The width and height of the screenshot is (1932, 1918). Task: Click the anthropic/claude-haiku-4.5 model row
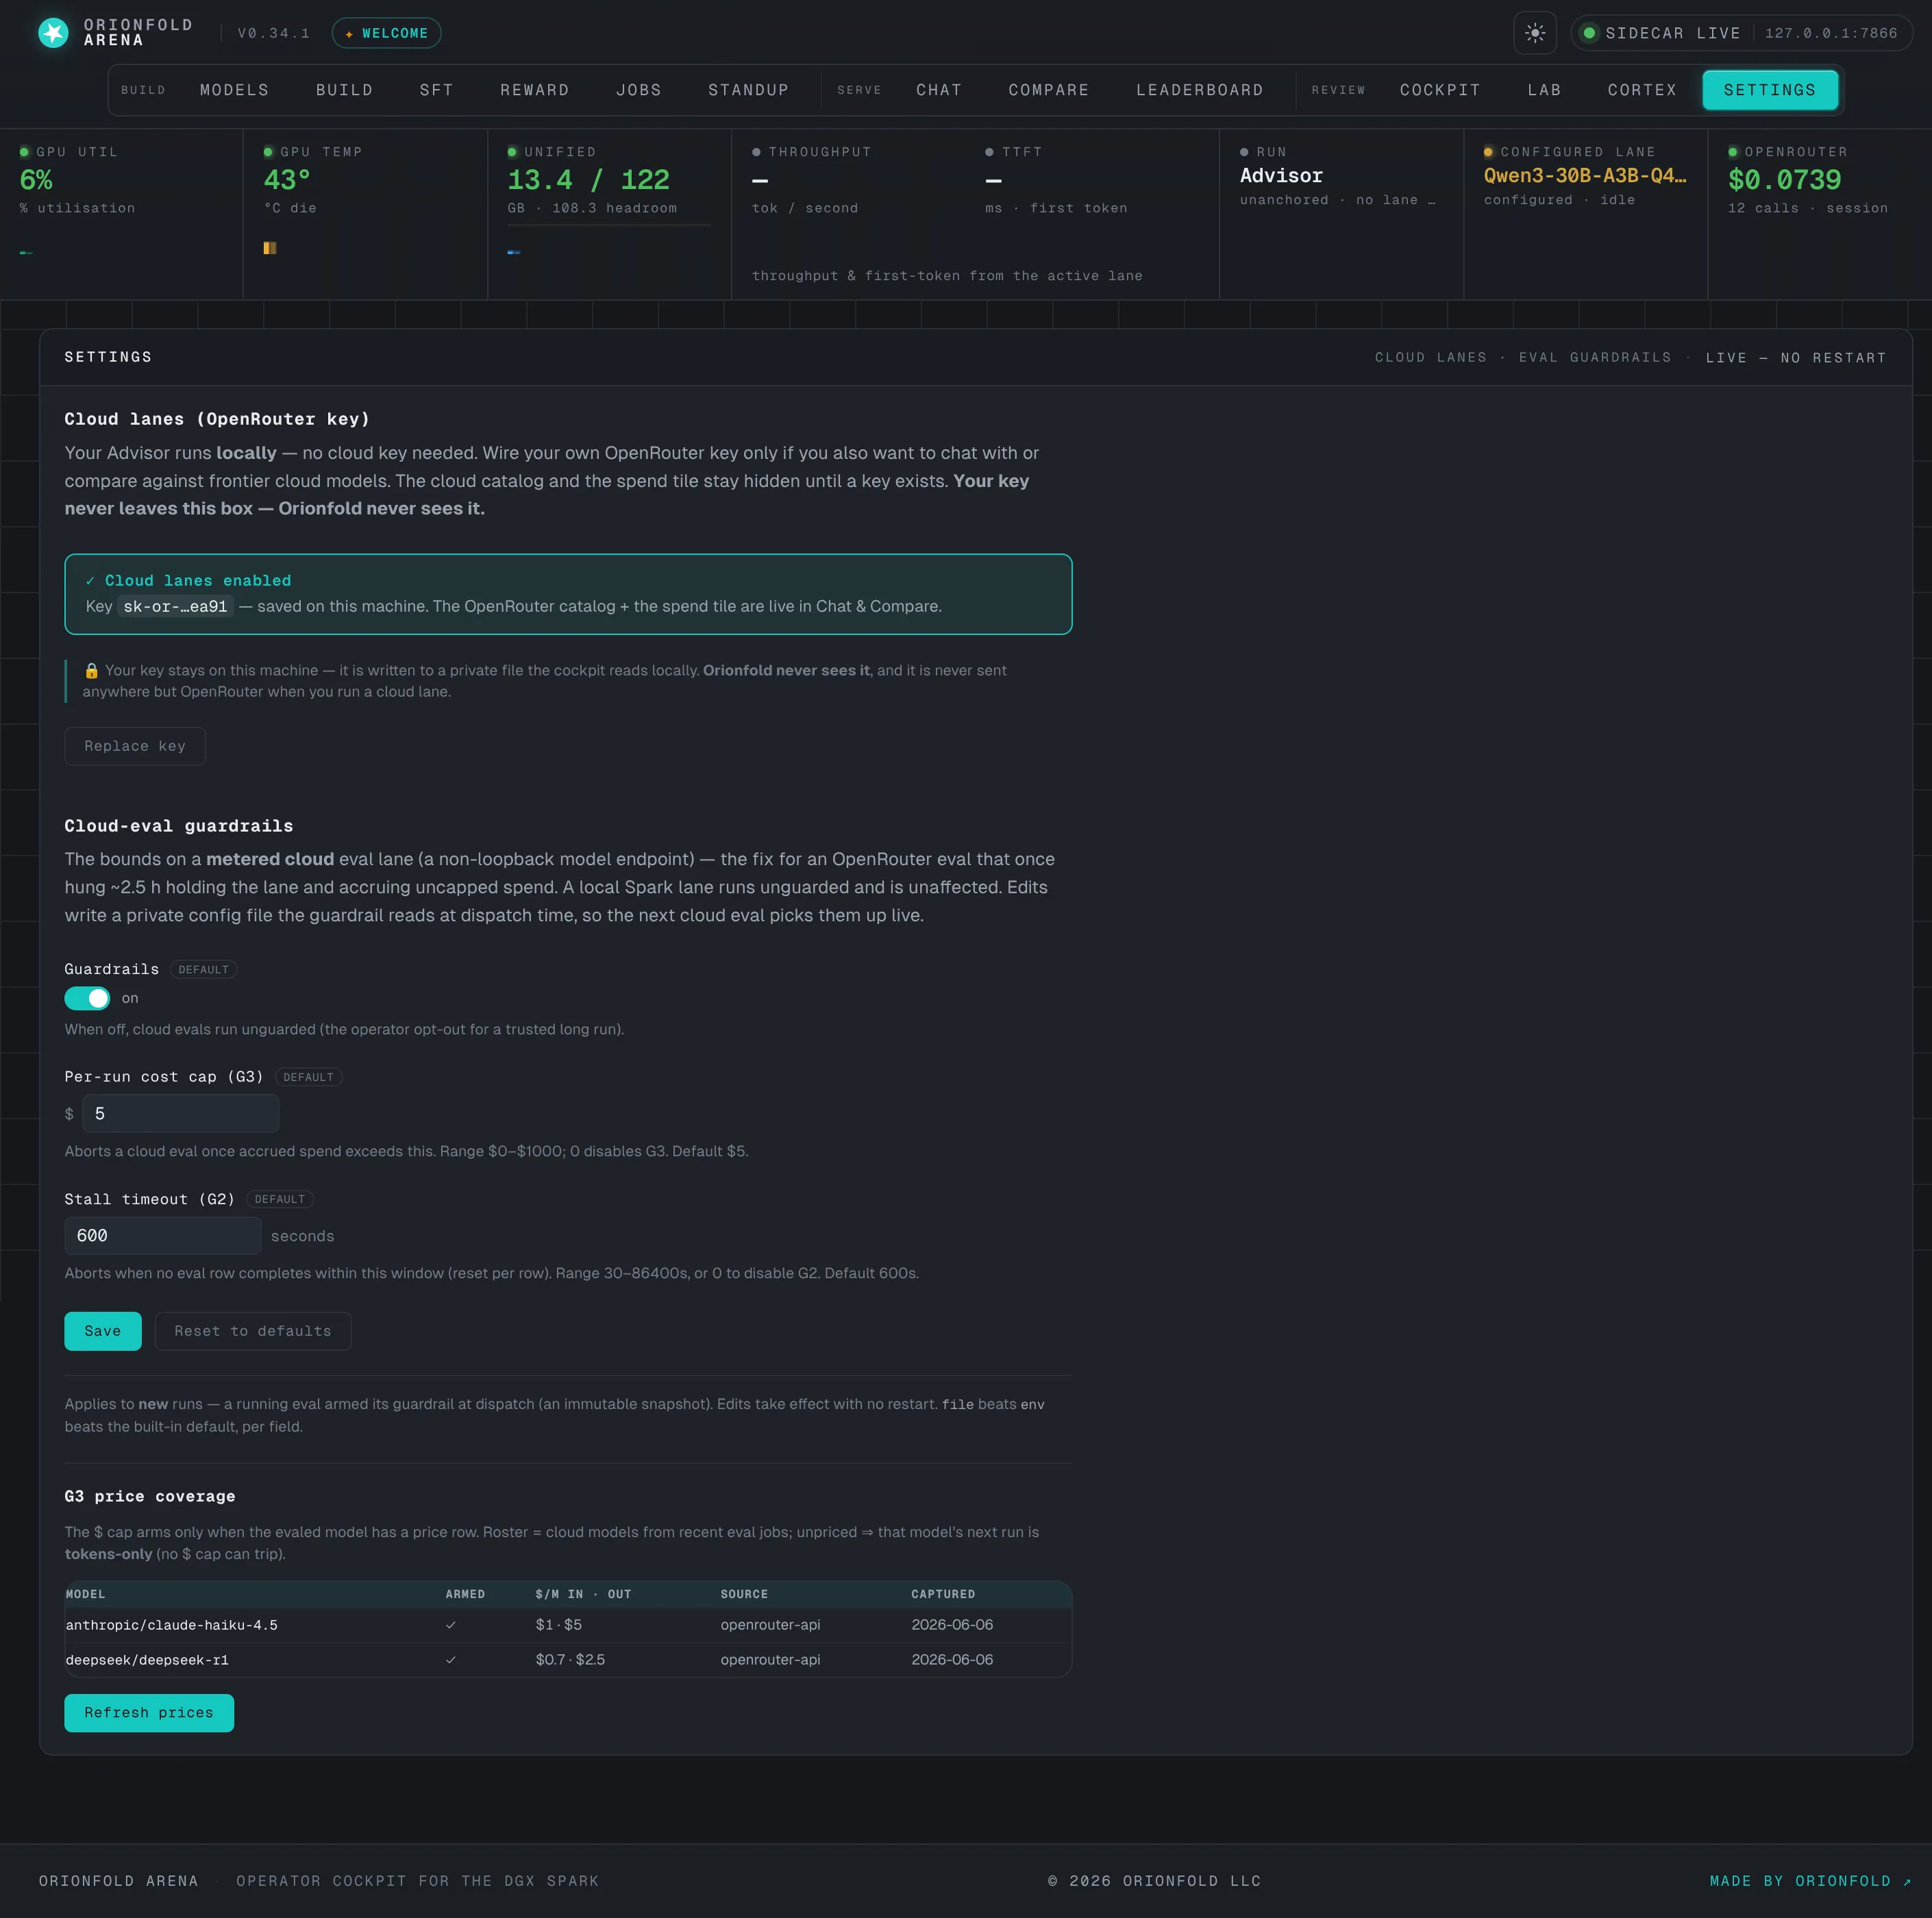pyautogui.click(x=568, y=1625)
